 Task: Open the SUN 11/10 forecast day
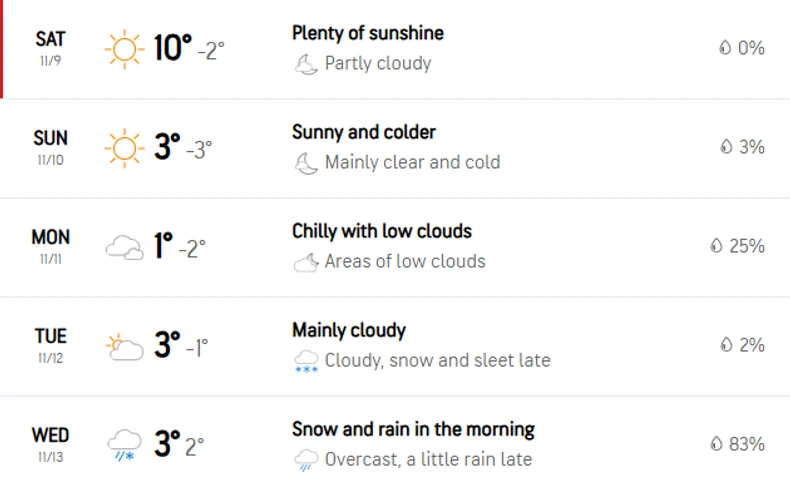click(x=50, y=146)
